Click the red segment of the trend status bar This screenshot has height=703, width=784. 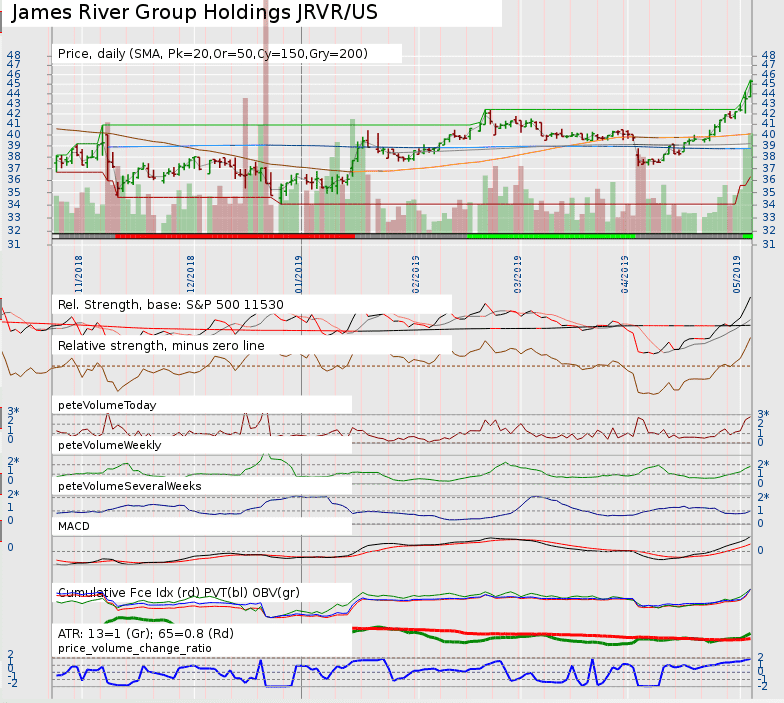click(x=235, y=236)
